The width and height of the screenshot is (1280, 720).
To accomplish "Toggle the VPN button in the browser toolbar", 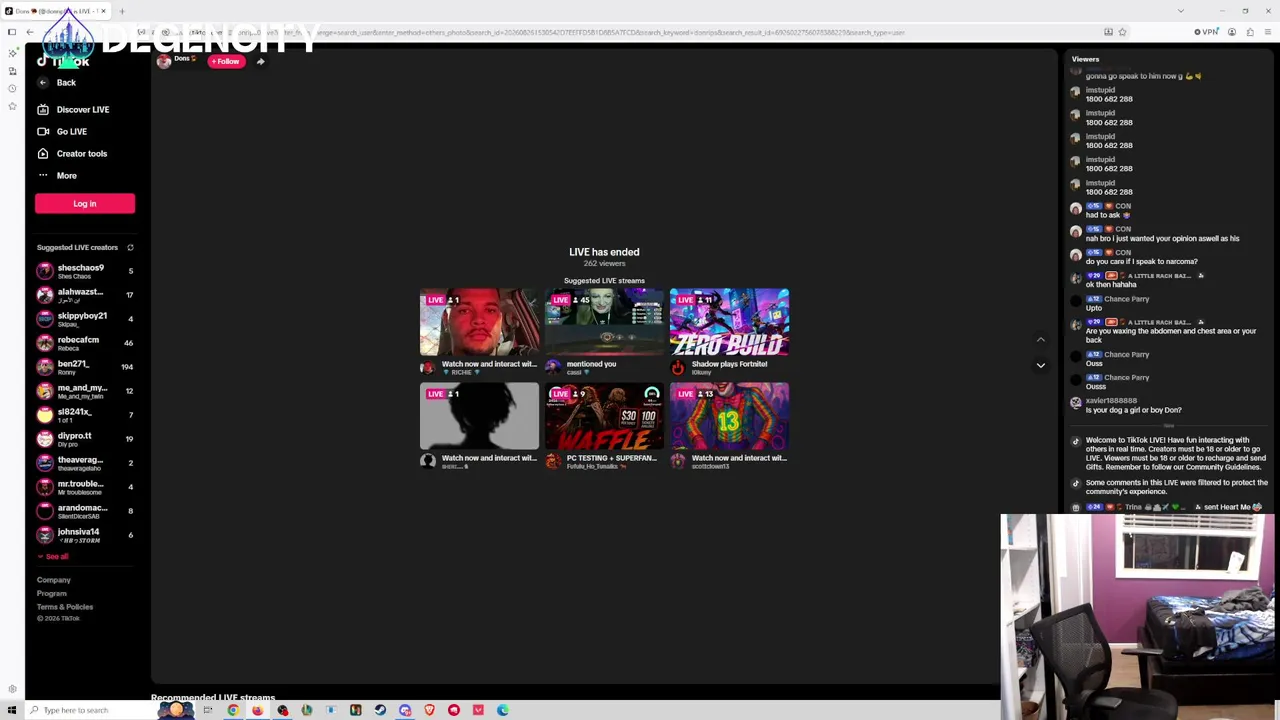I will [1207, 33].
